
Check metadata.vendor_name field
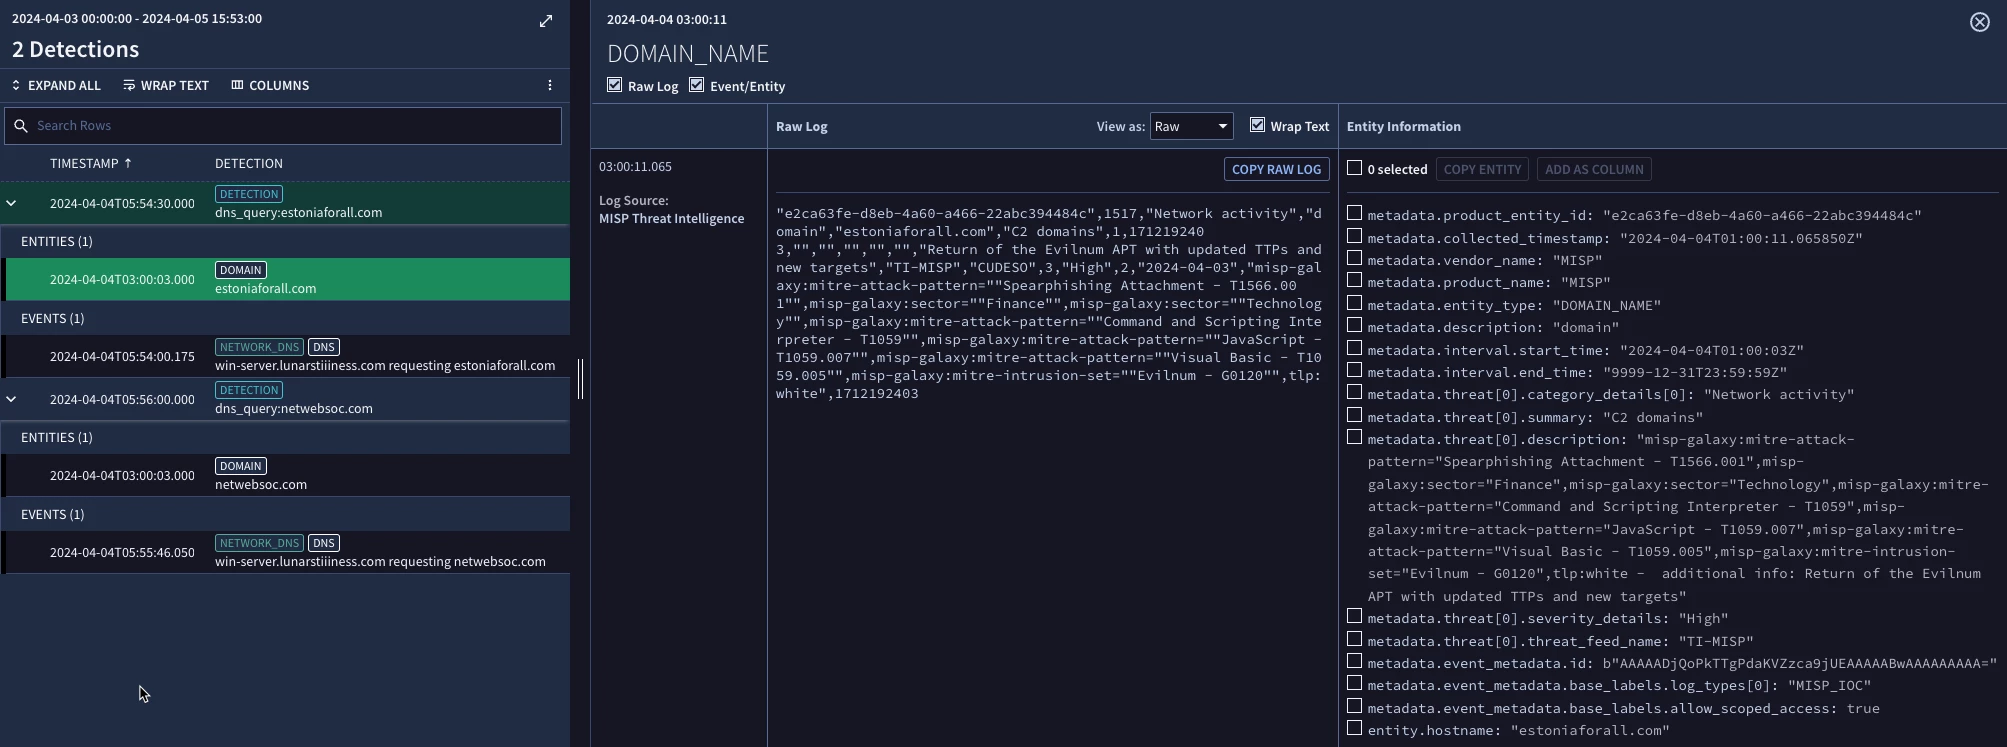coord(1354,258)
